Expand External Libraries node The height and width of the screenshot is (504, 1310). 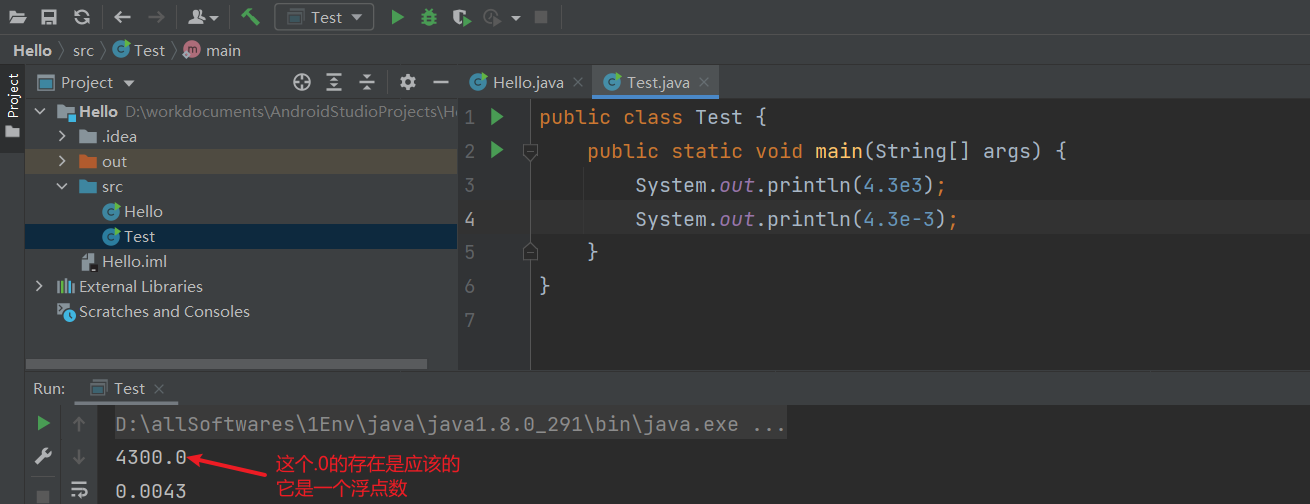tap(39, 286)
